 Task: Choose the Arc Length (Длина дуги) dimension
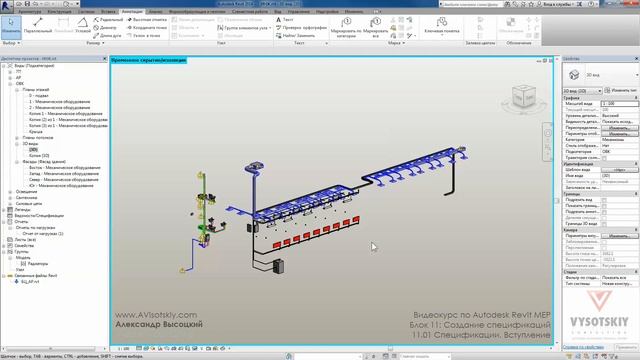click(x=107, y=36)
